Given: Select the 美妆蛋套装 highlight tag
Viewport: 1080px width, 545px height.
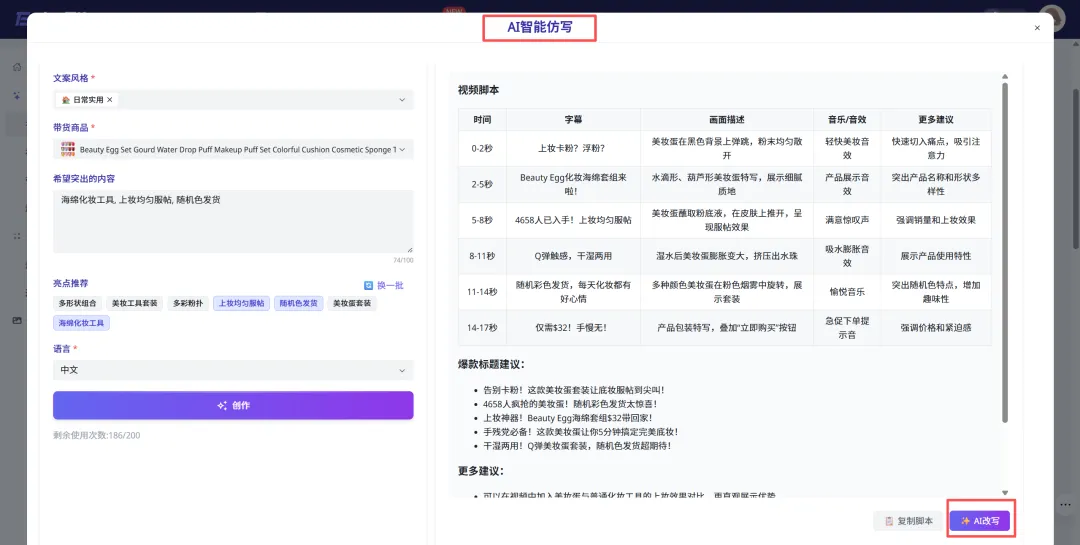Looking at the screenshot, I should point(352,303).
